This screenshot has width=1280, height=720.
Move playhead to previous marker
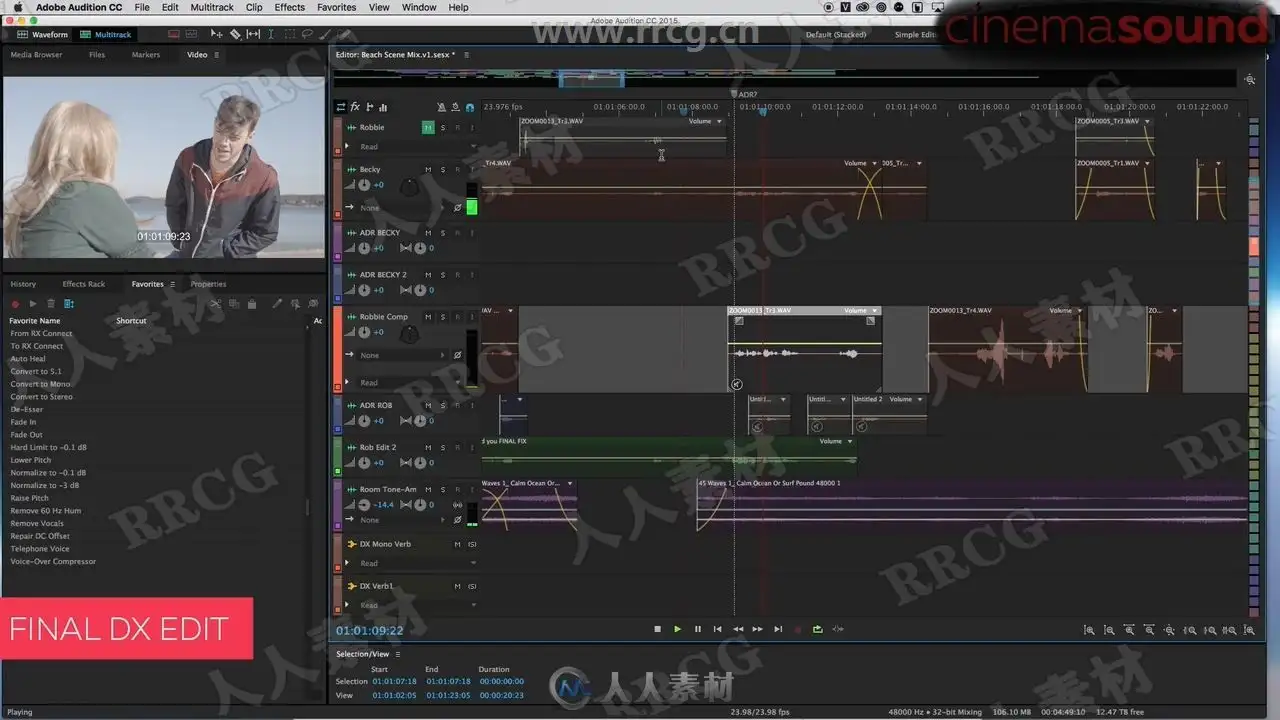pyautogui.click(x=717, y=629)
